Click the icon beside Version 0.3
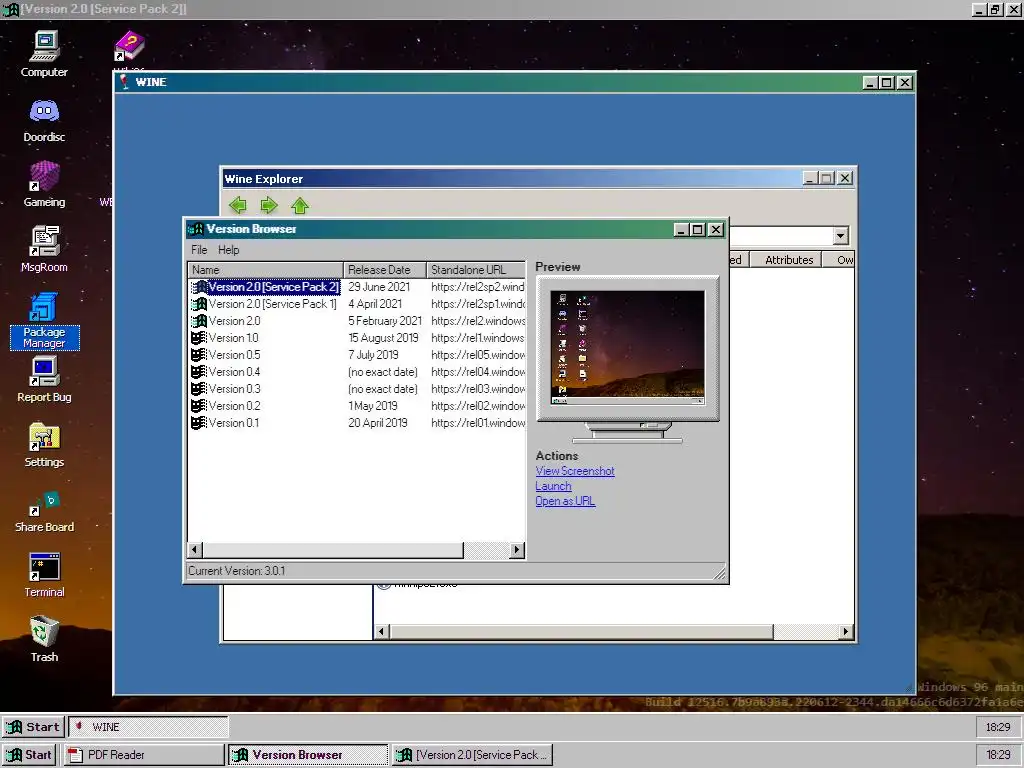Viewport: 1024px width, 768px height. tap(199, 389)
